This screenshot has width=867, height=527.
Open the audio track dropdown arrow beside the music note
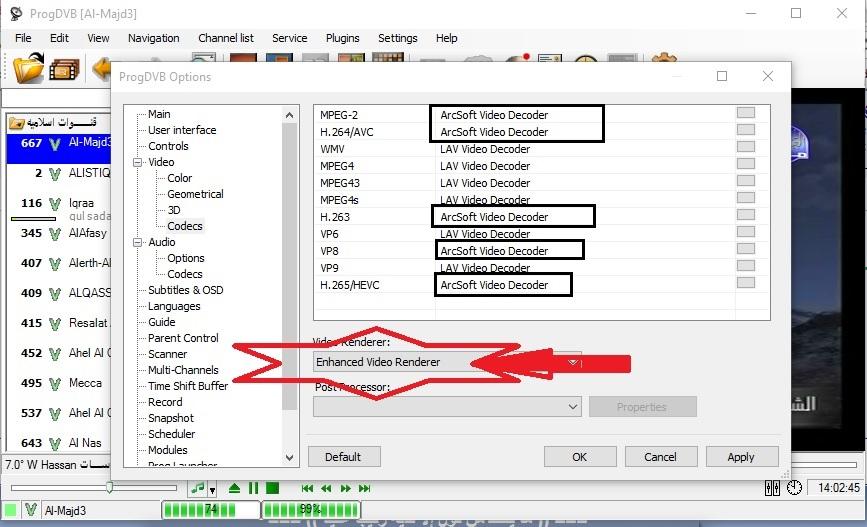(x=212, y=490)
